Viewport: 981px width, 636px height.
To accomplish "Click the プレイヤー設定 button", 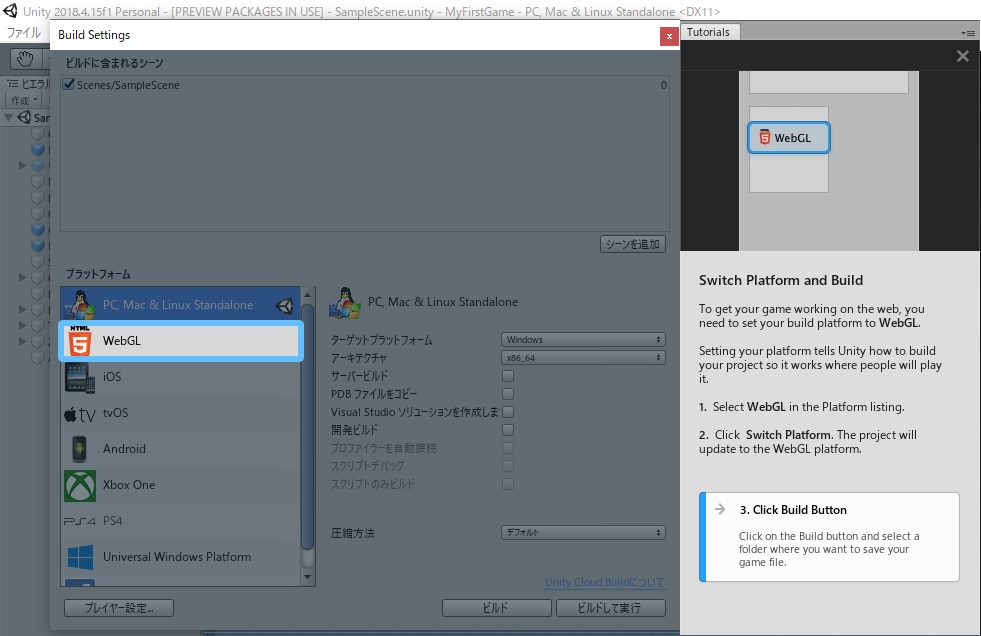I will [119, 608].
